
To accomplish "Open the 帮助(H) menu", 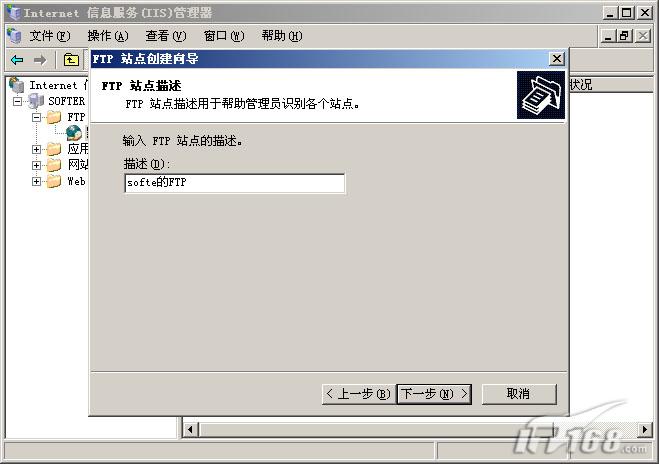I will 282,36.
